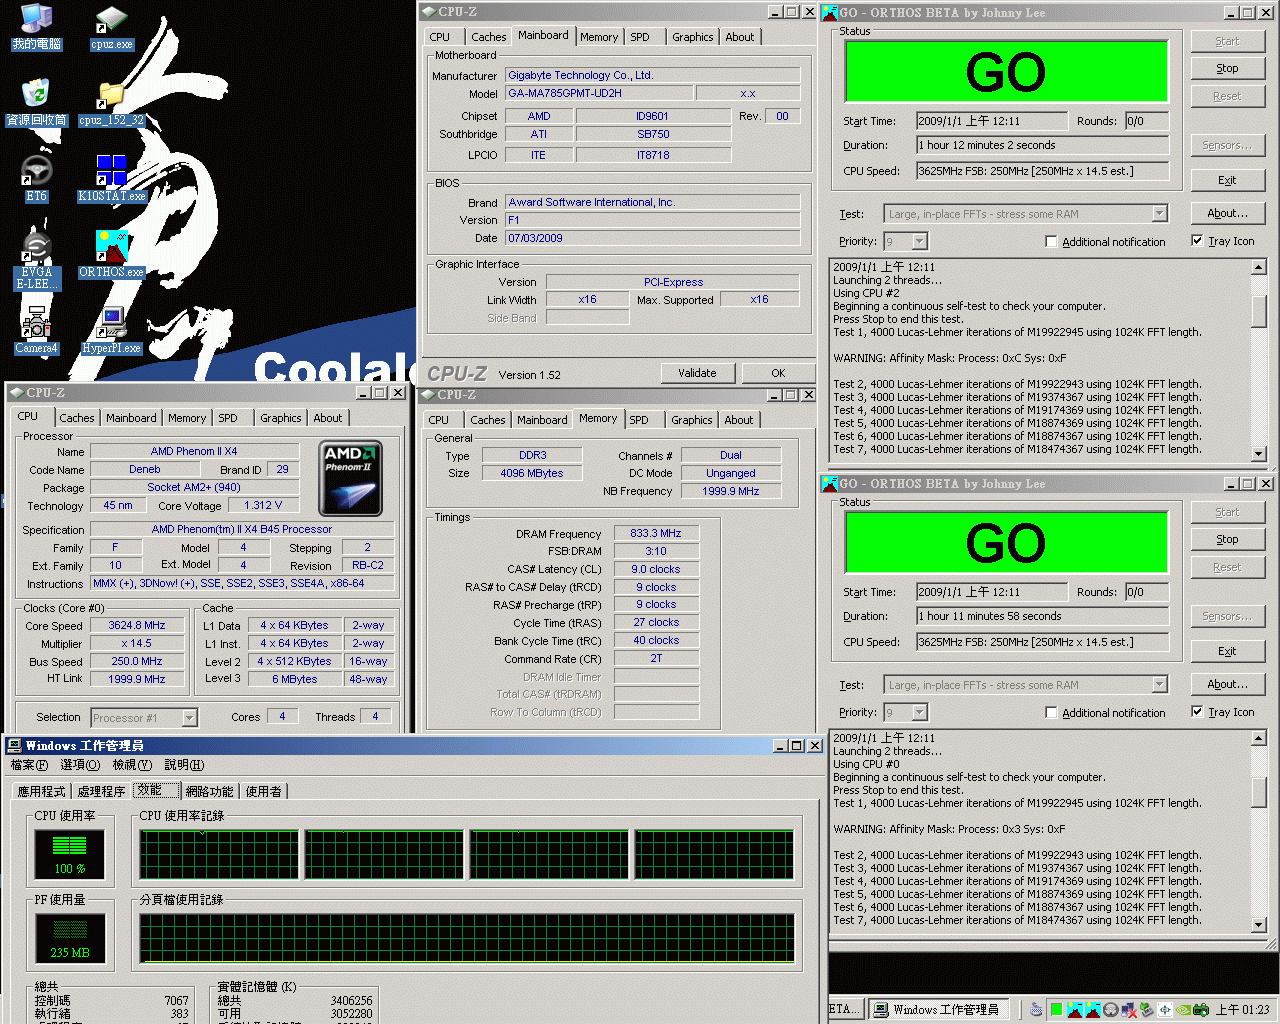Click Duration field showing 11 minutes 58 seconds
The width and height of the screenshot is (1280, 1024).
point(1042,616)
